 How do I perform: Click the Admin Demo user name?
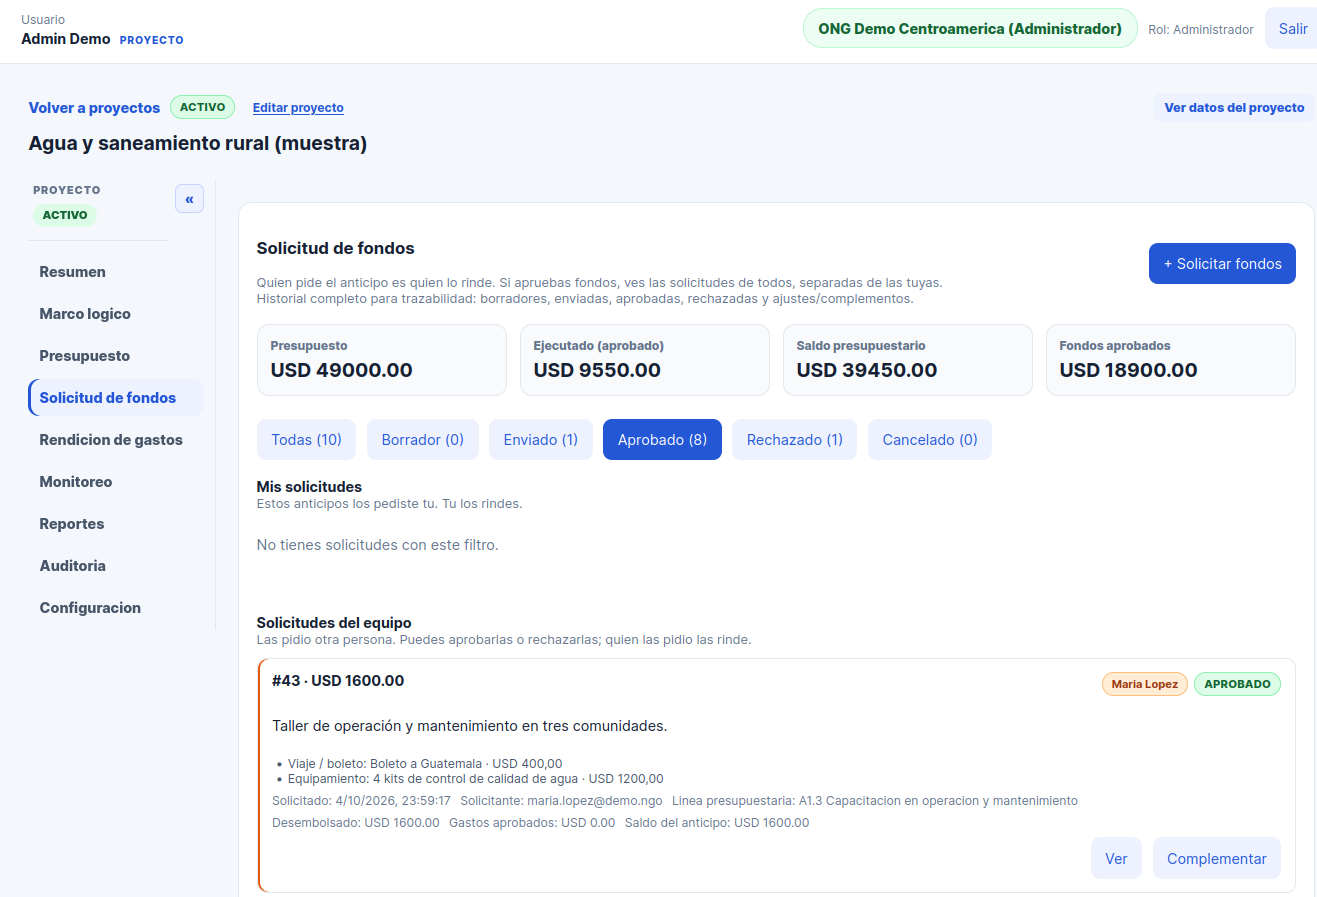tap(66, 39)
